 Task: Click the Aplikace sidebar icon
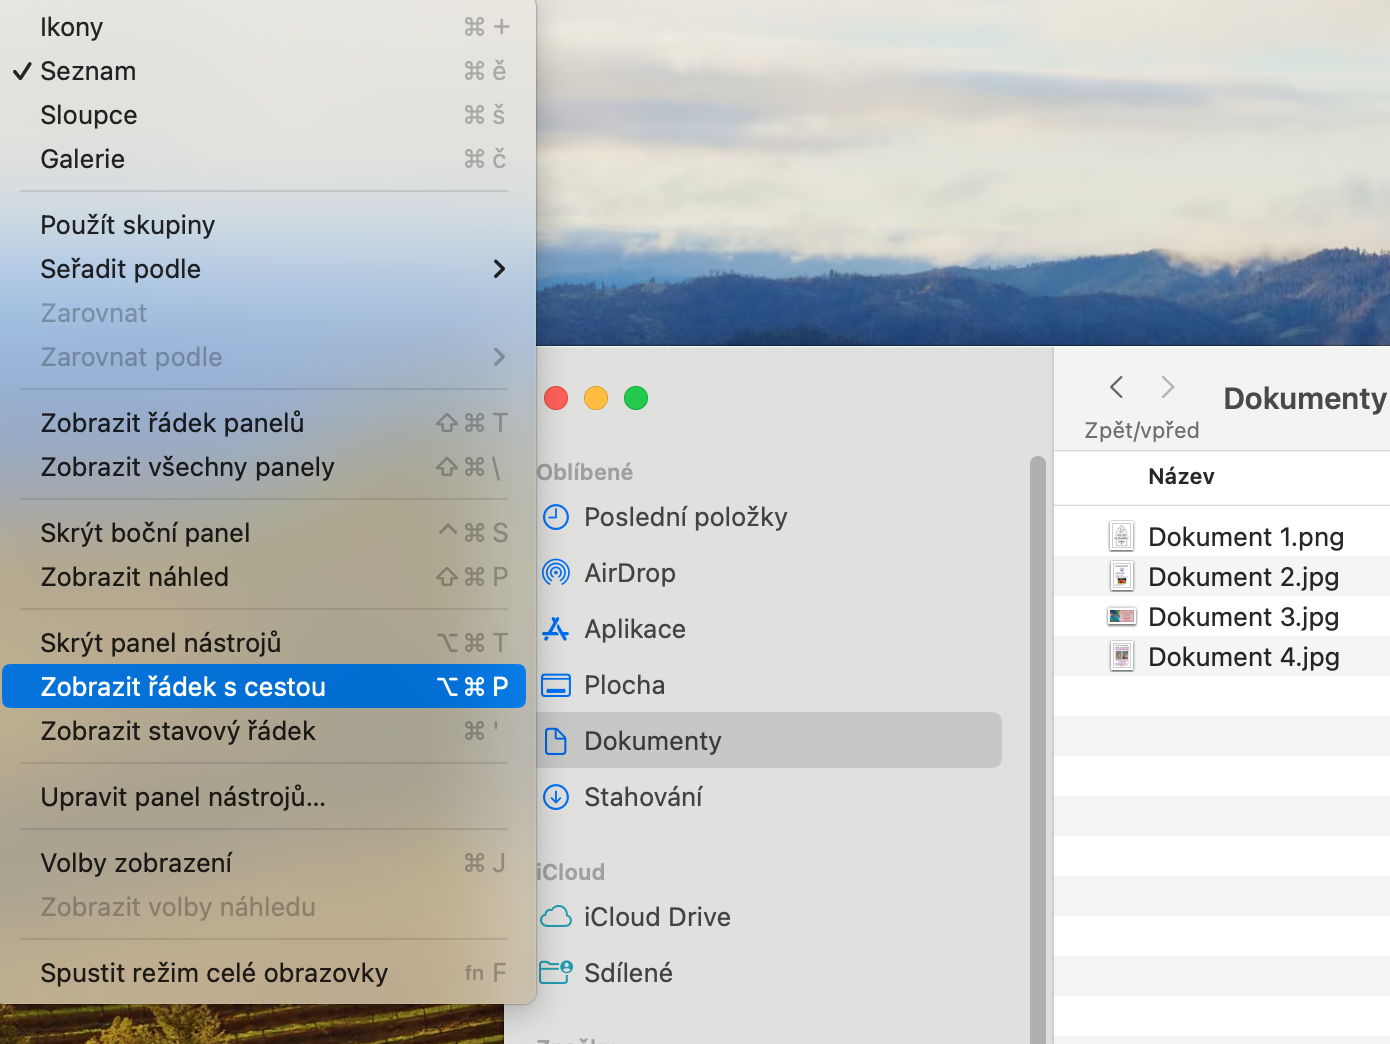click(556, 629)
